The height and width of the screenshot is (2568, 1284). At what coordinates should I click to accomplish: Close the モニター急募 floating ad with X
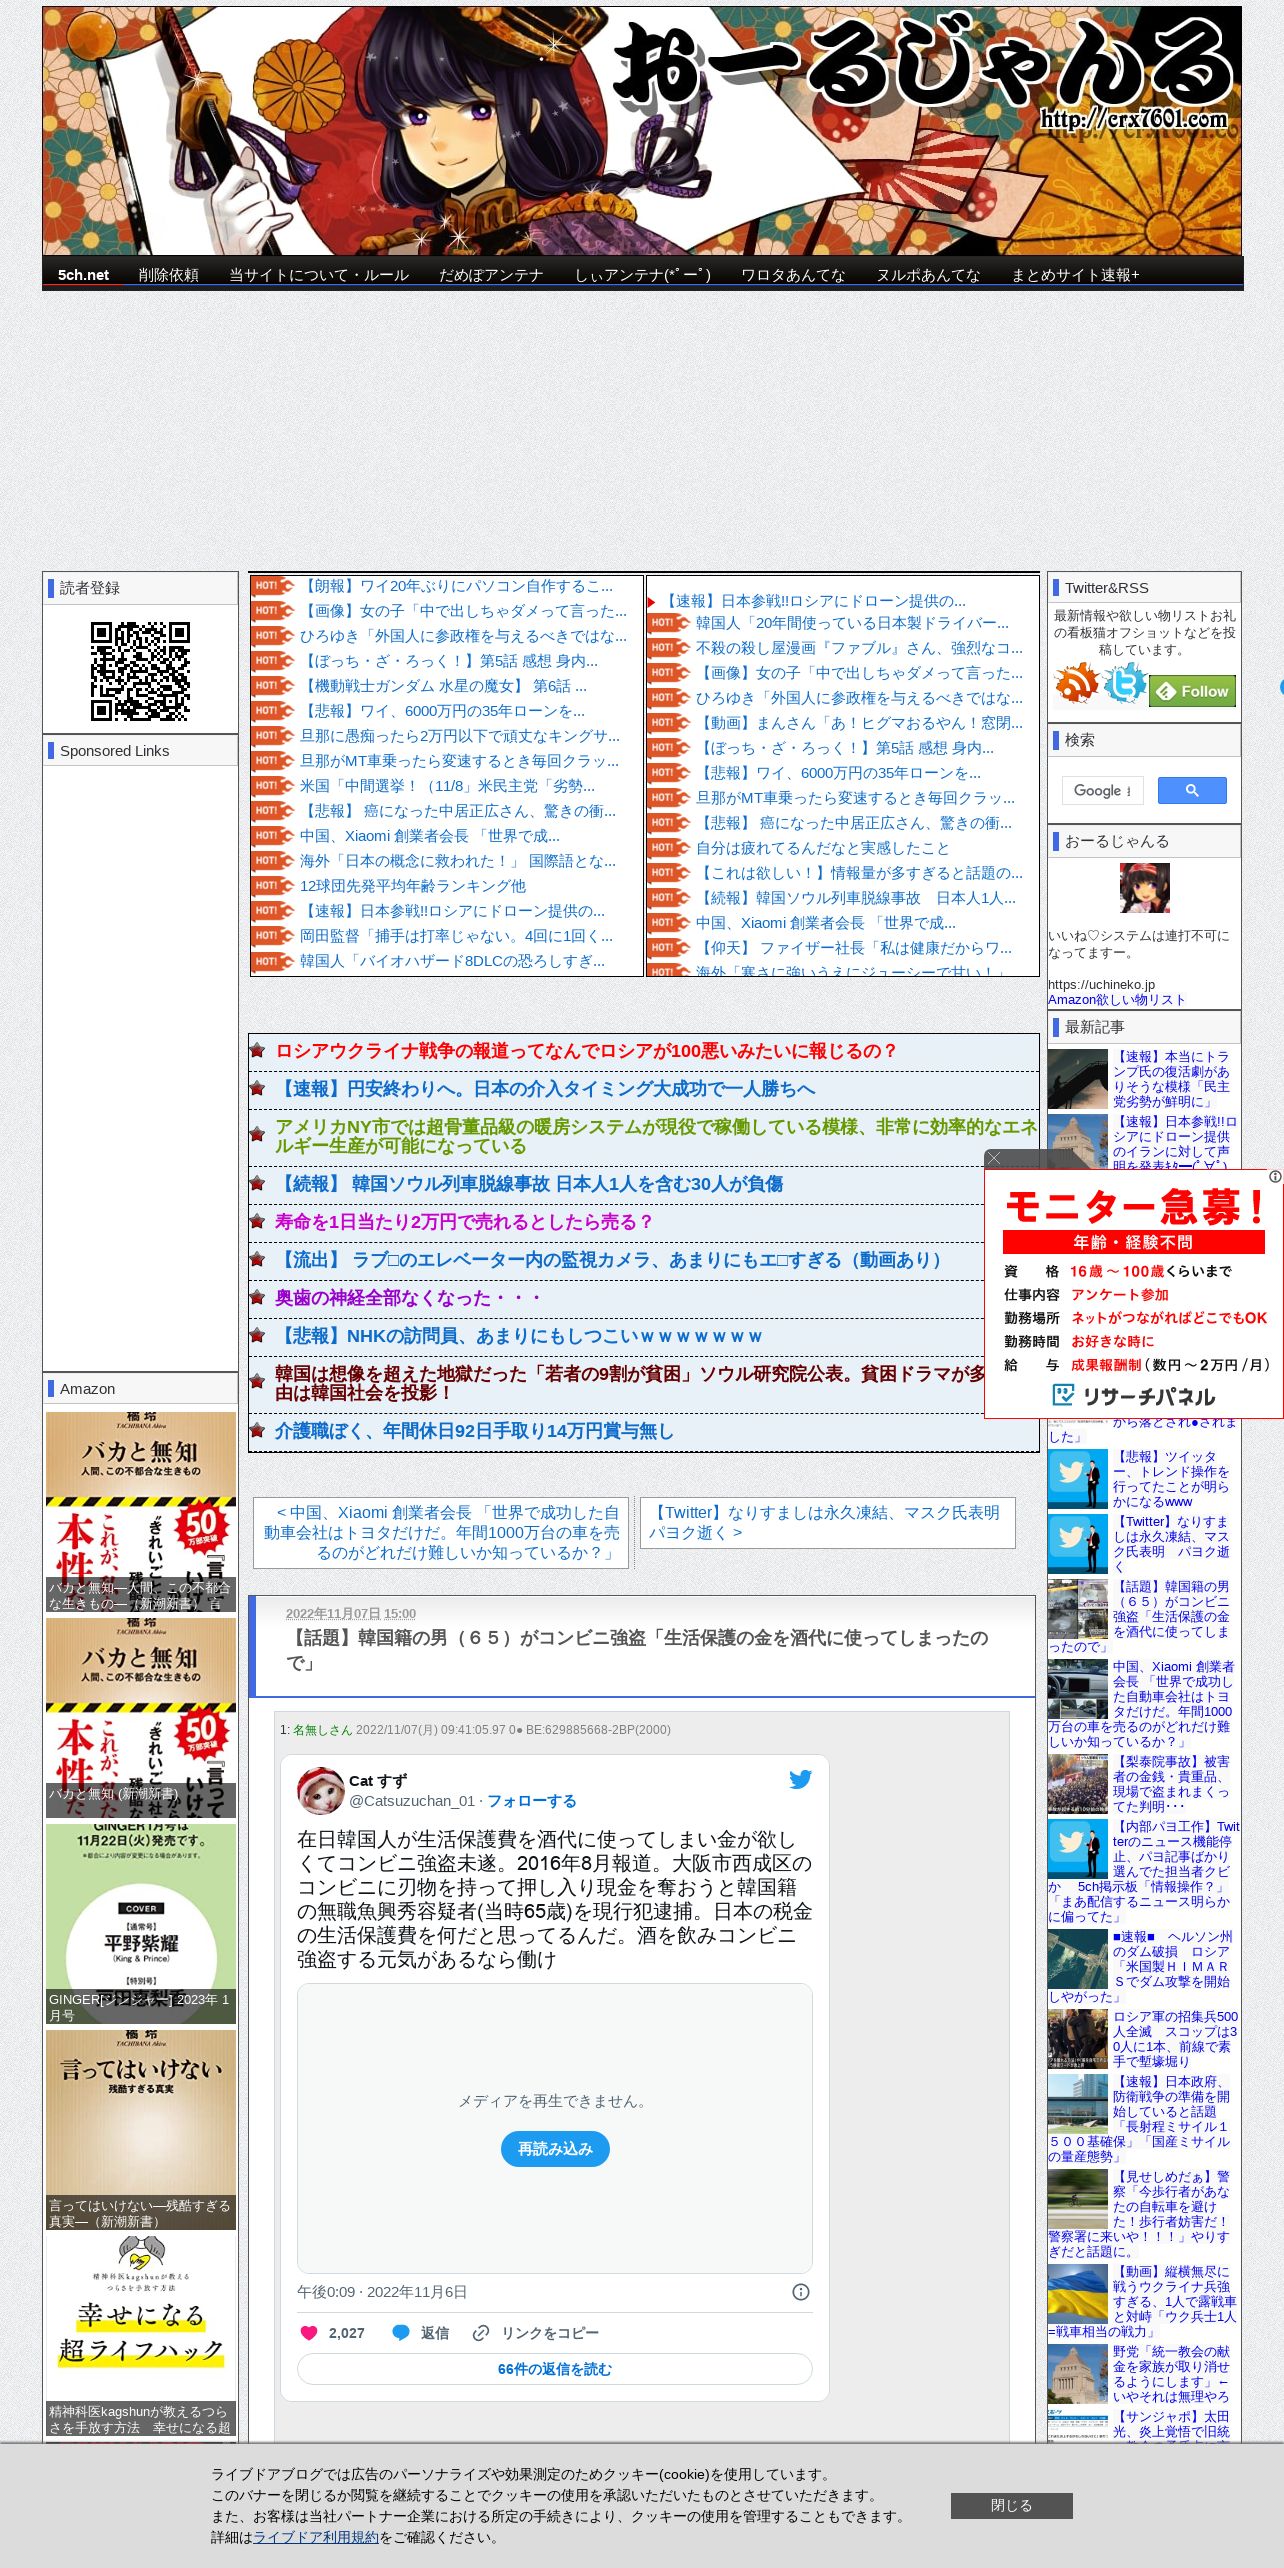pyautogui.click(x=994, y=1158)
